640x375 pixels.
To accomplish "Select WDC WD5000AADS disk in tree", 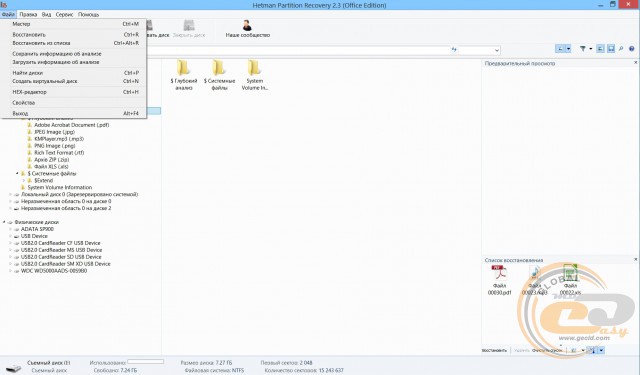I will (53, 271).
